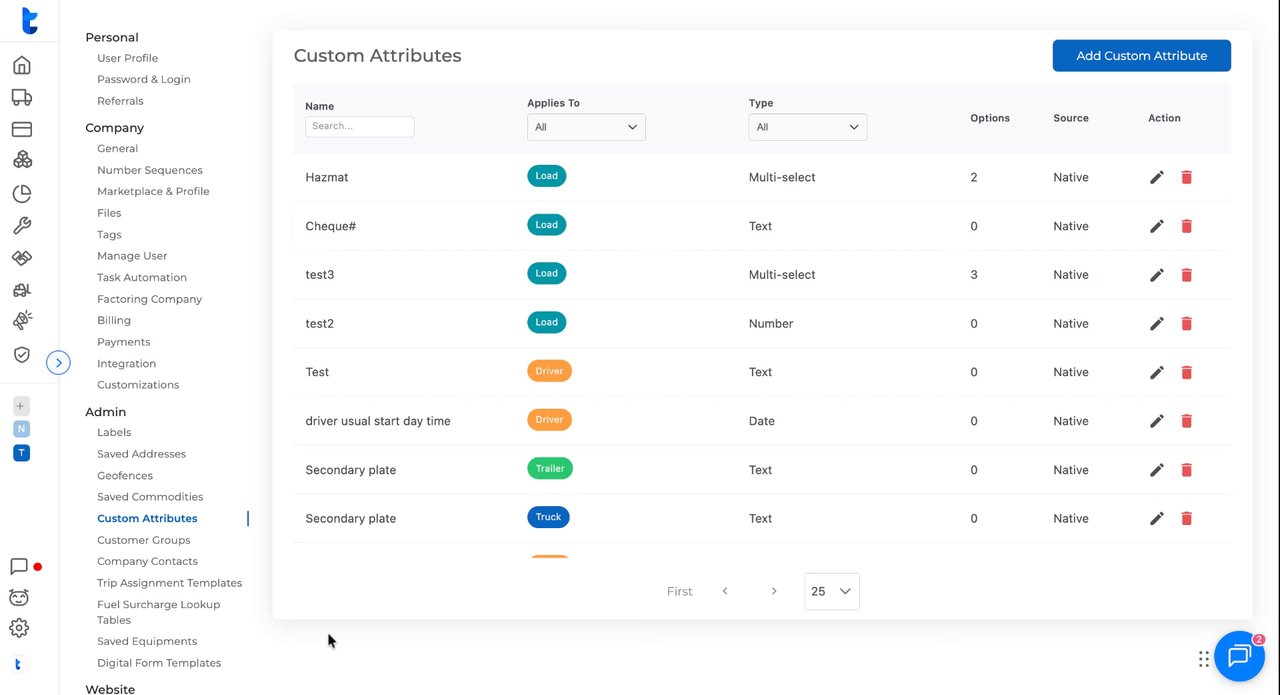Screen dimensions: 1280x695
Task: Delete the driver usual start day time attribute
Action: point(1187,421)
